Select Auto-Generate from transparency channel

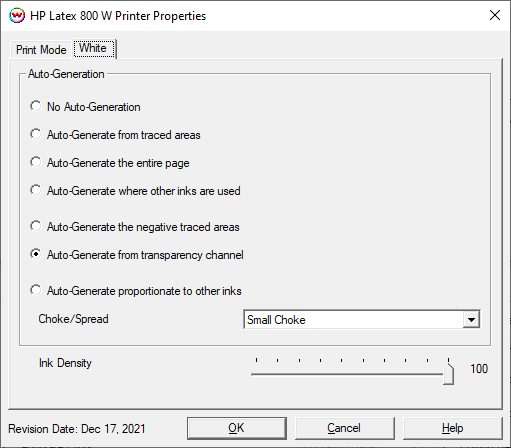pos(36,254)
